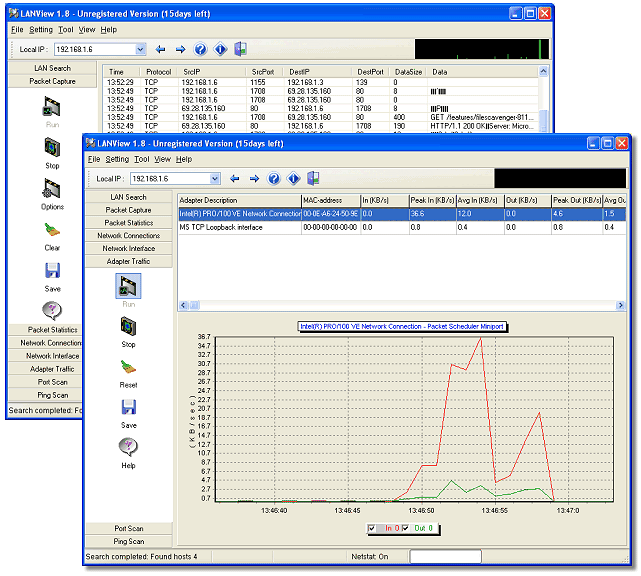The width and height of the screenshot is (641, 576).
Task: Click MAC-address column header
Action: (331, 200)
